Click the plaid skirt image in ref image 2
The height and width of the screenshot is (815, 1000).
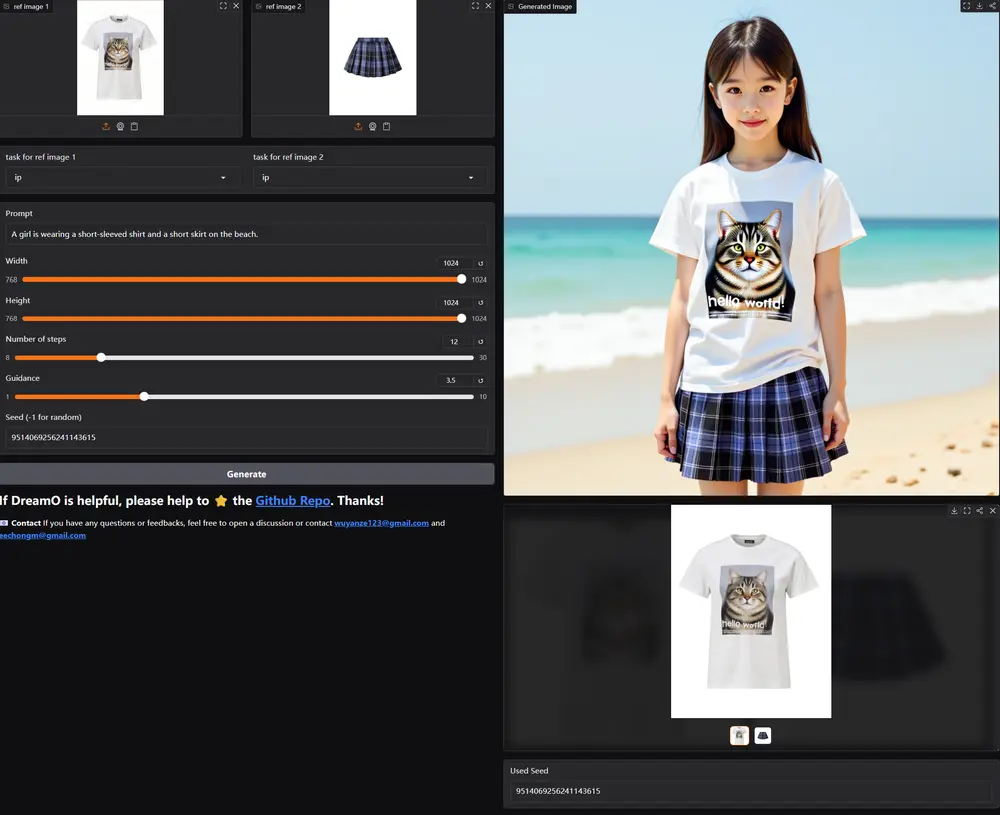372,57
